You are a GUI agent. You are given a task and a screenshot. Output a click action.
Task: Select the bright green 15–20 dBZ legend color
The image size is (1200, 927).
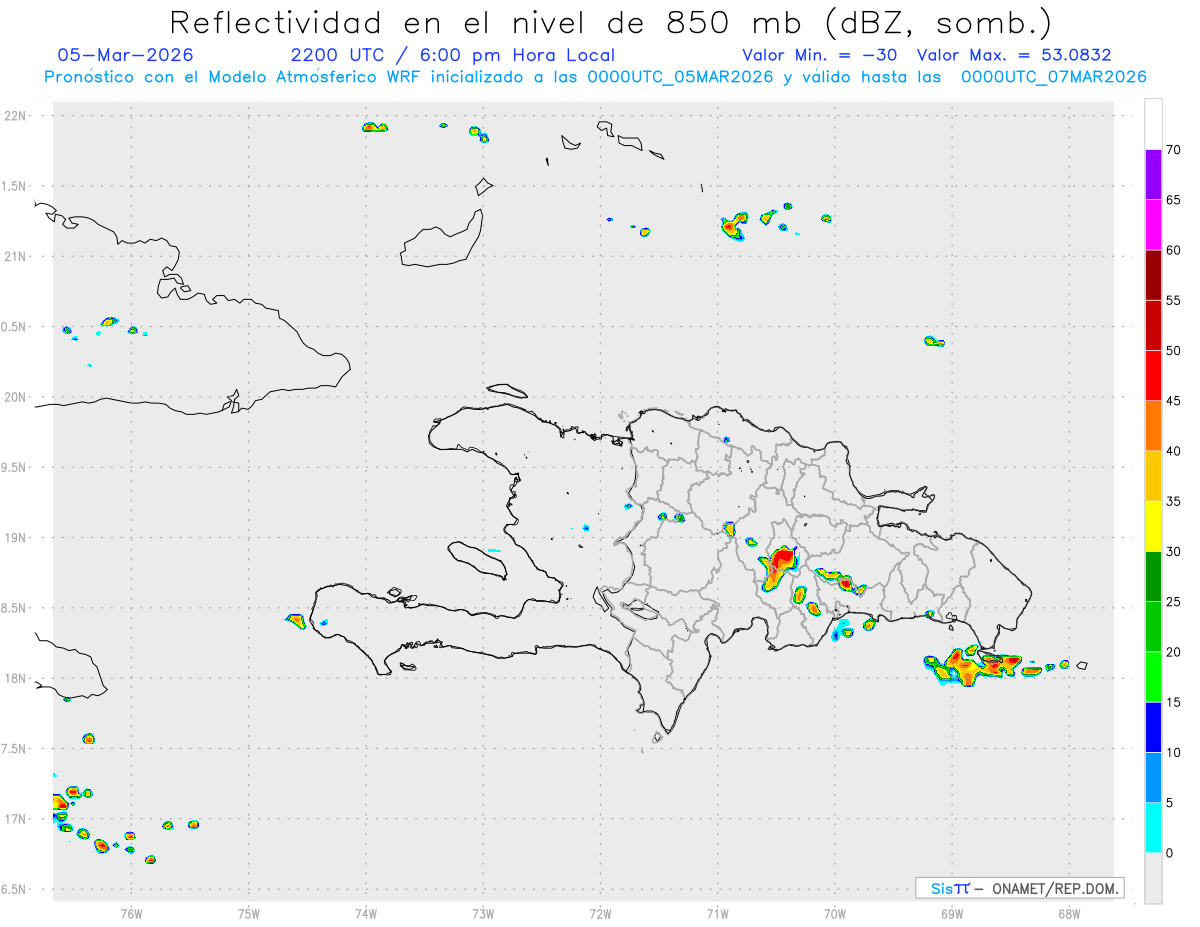(1153, 676)
